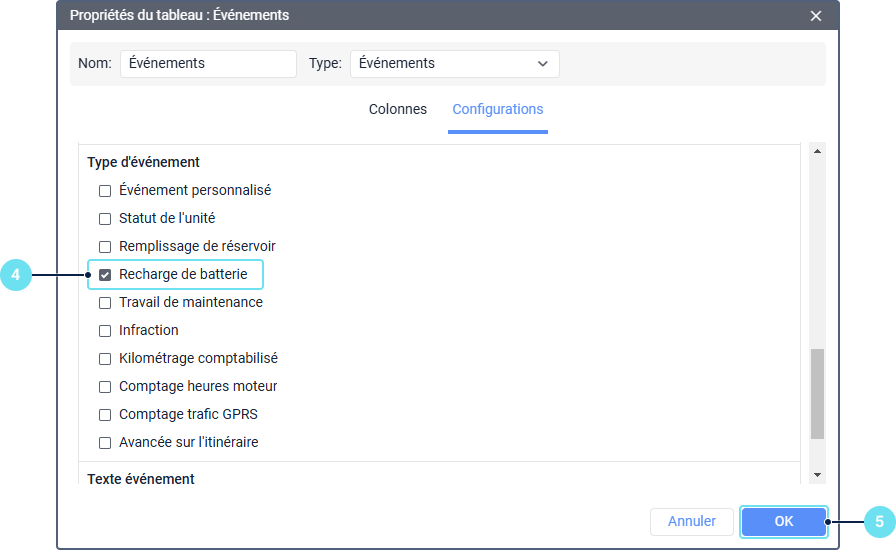The height and width of the screenshot is (550, 896).
Task: Enable Travail de maintenance checkbox
Action: click(x=105, y=302)
